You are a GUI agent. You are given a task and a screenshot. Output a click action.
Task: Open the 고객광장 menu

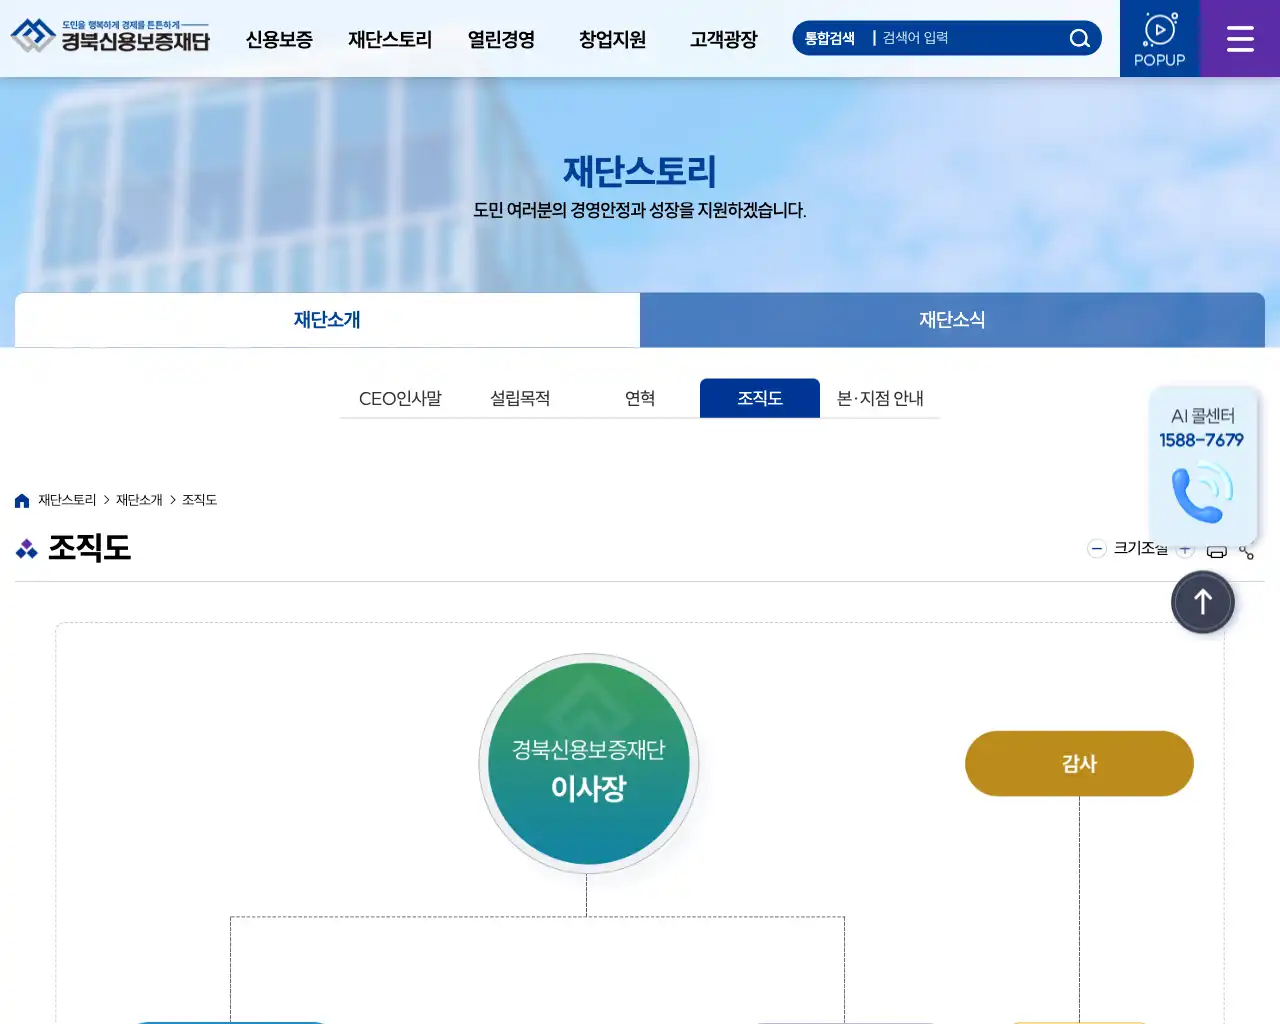pyautogui.click(x=723, y=39)
